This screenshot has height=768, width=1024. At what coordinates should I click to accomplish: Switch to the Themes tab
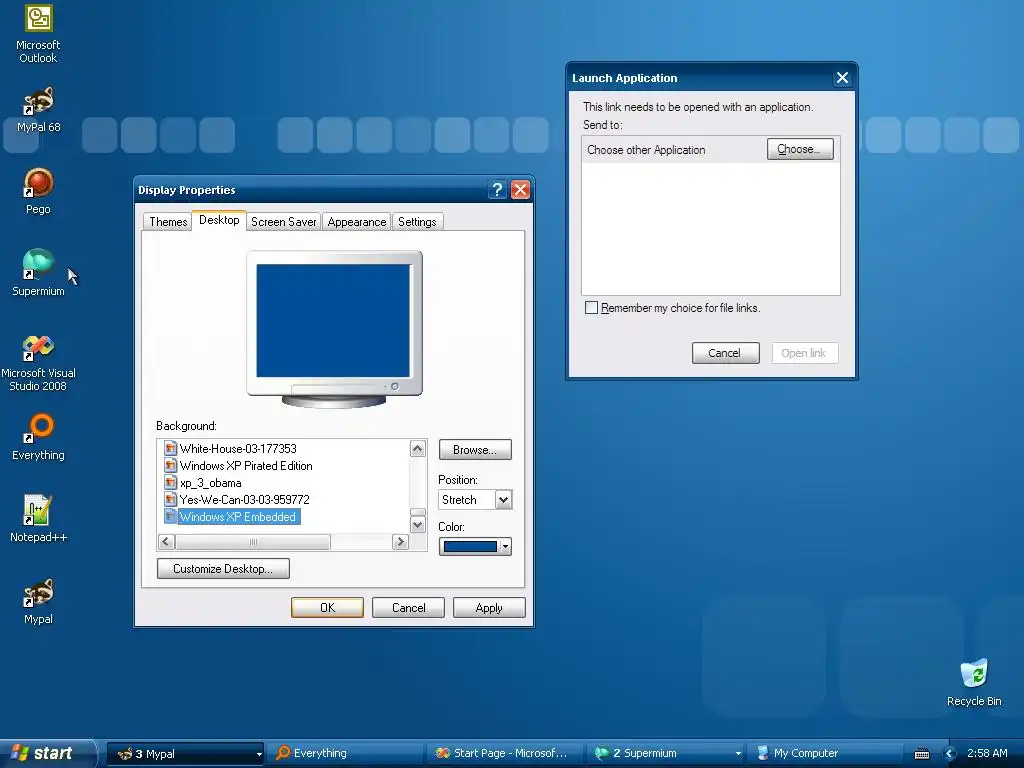(168, 222)
